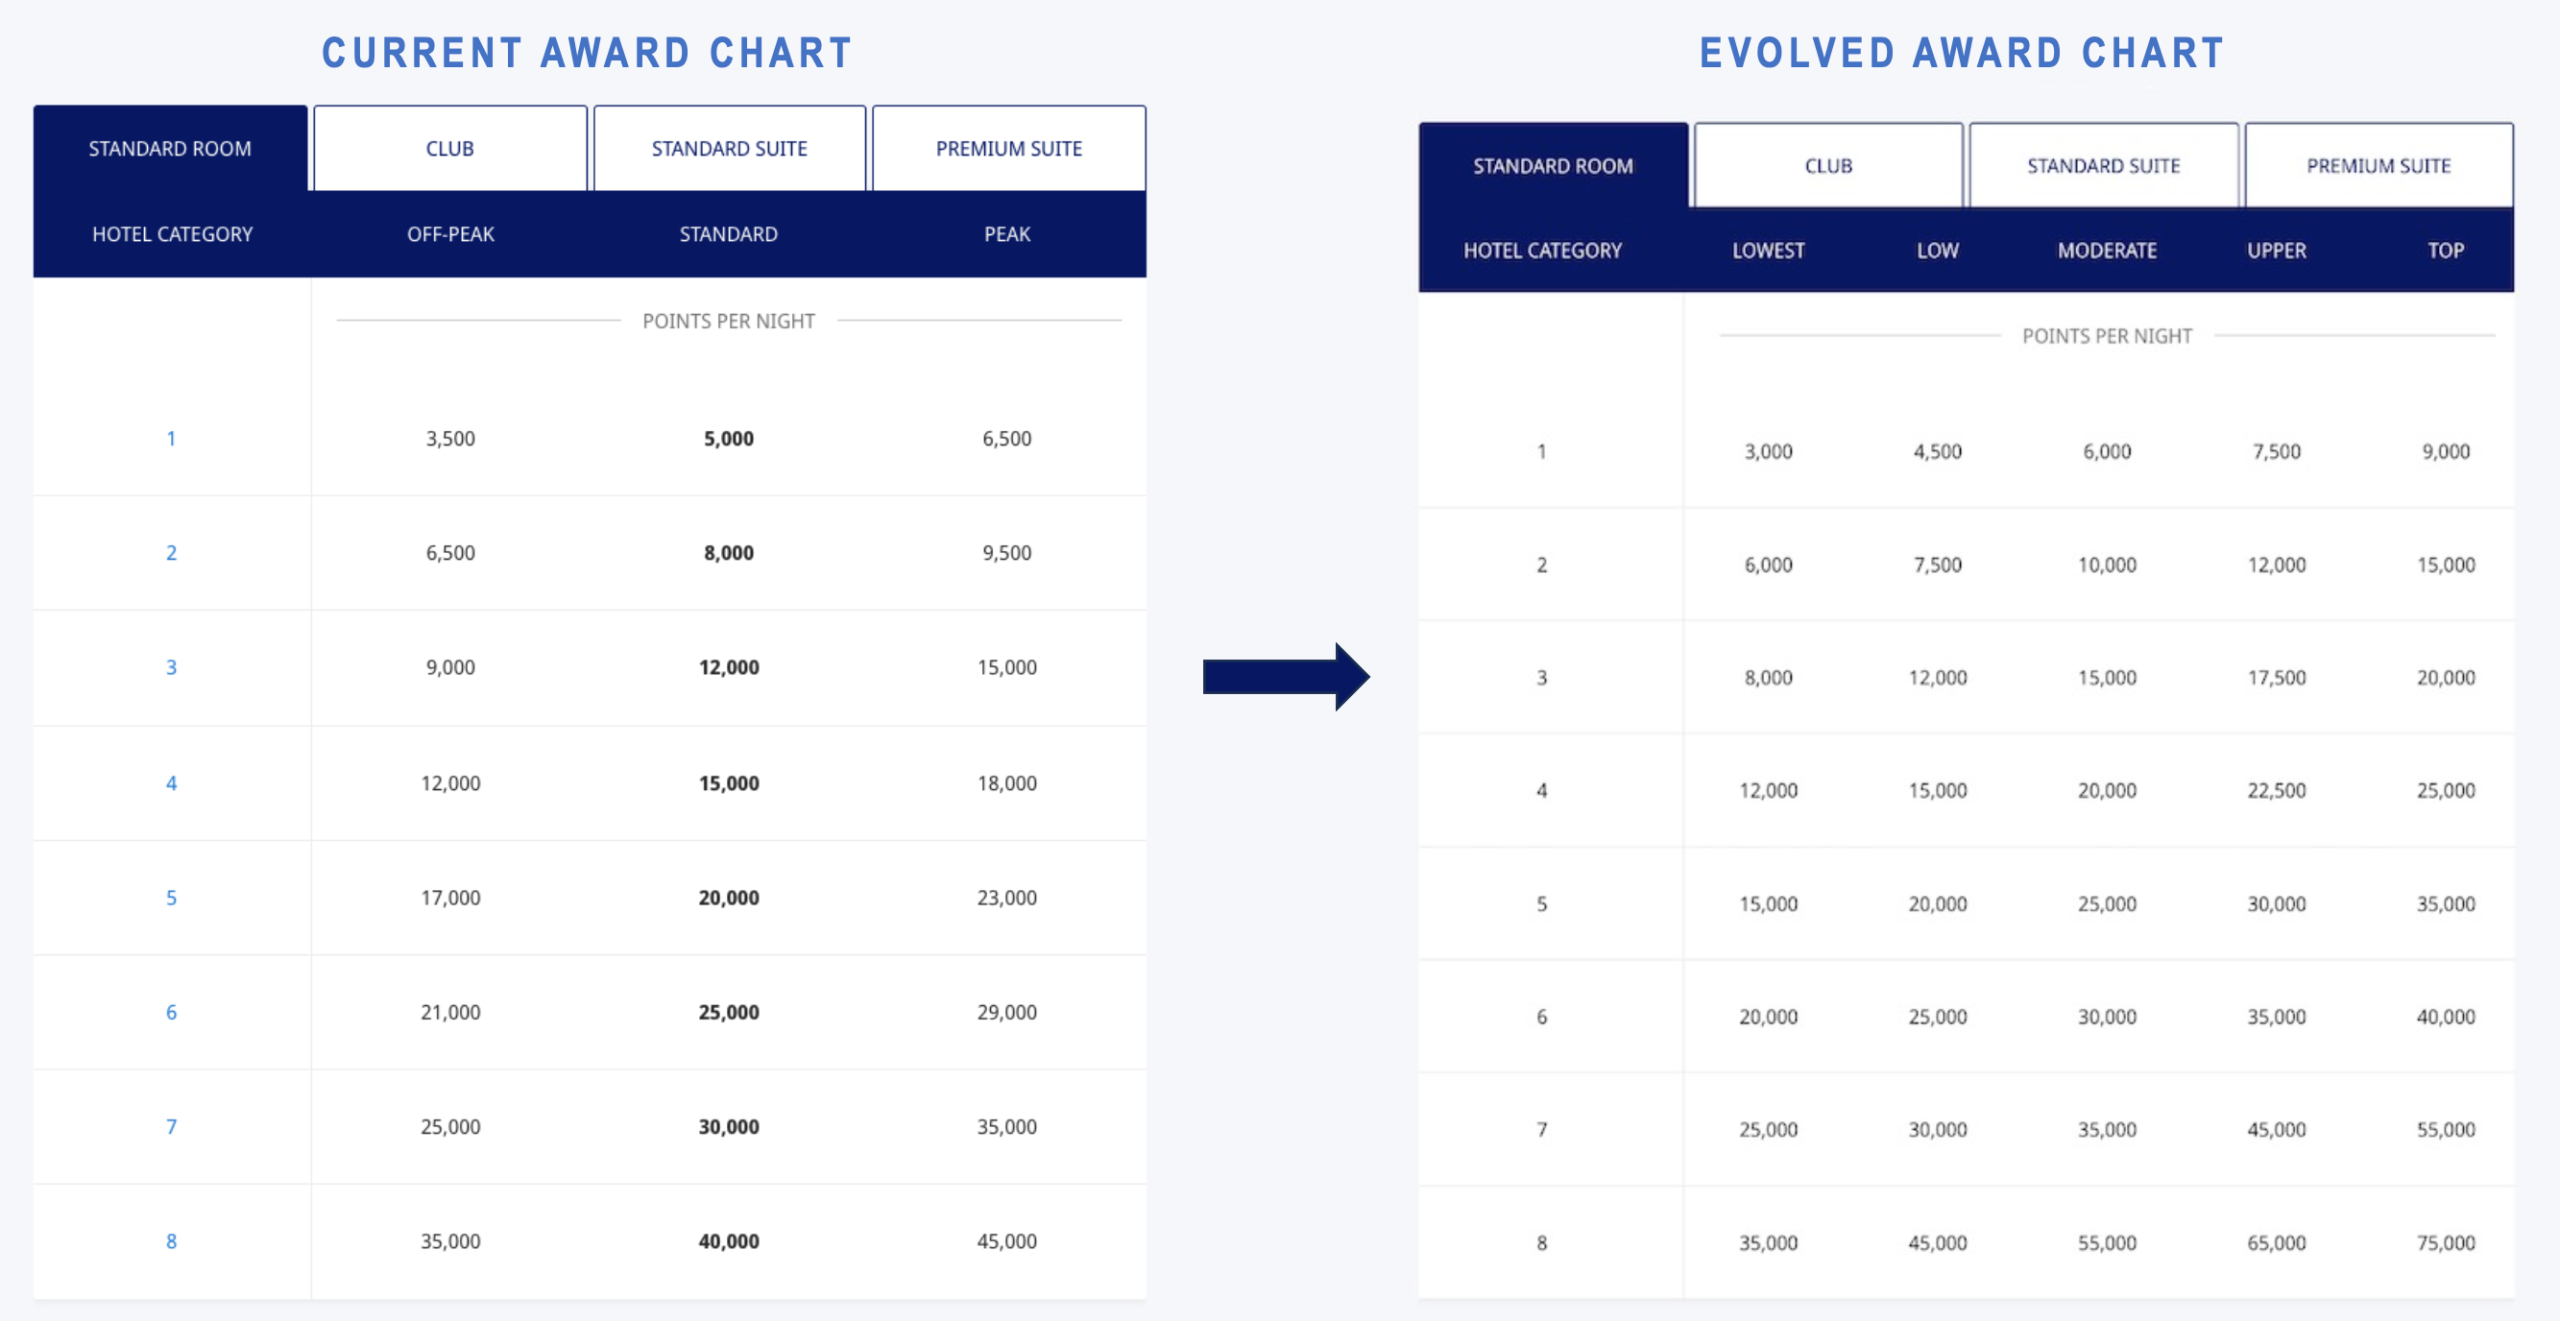2560x1321 pixels.
Task: Select Standard Room tab in Current Award Chart
Action: click(170, 149)
